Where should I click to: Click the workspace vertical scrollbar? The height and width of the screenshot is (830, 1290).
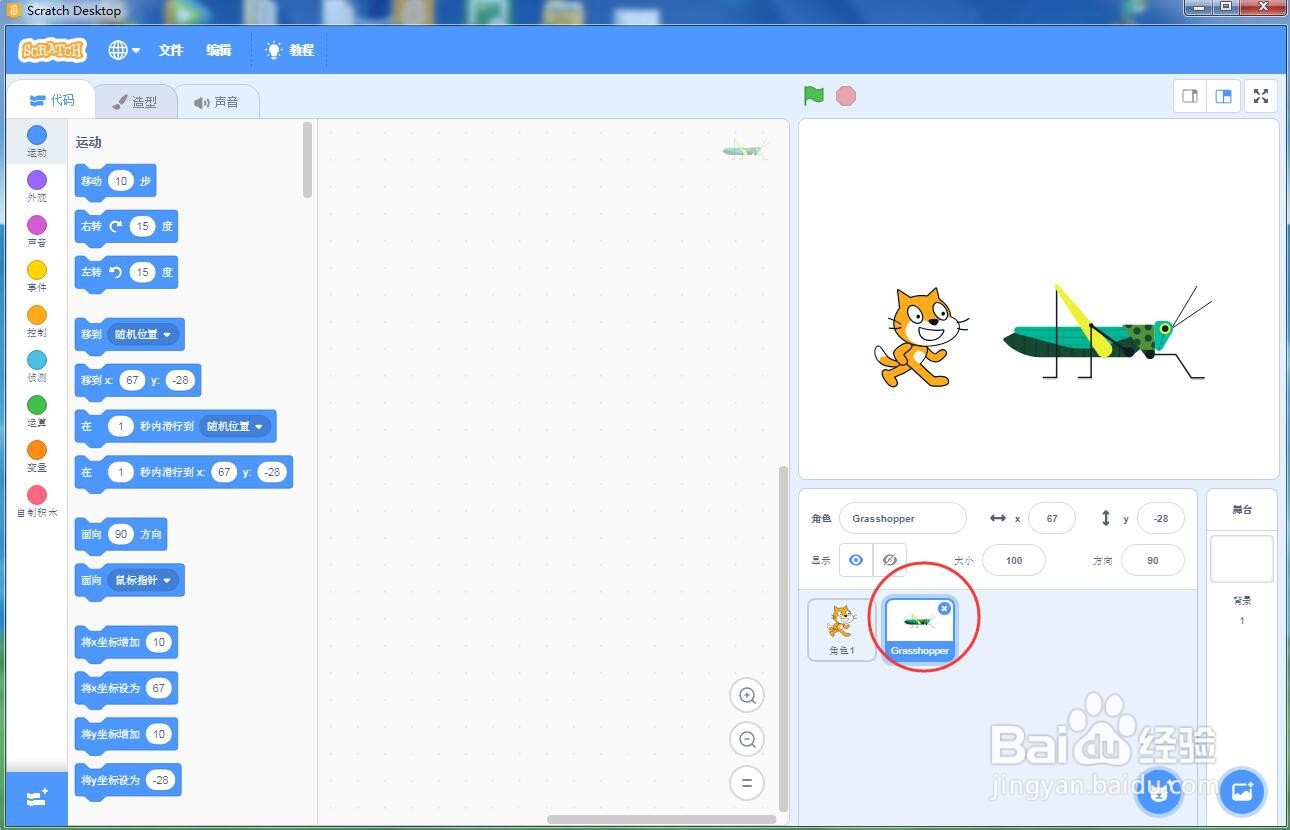[783, 638]
